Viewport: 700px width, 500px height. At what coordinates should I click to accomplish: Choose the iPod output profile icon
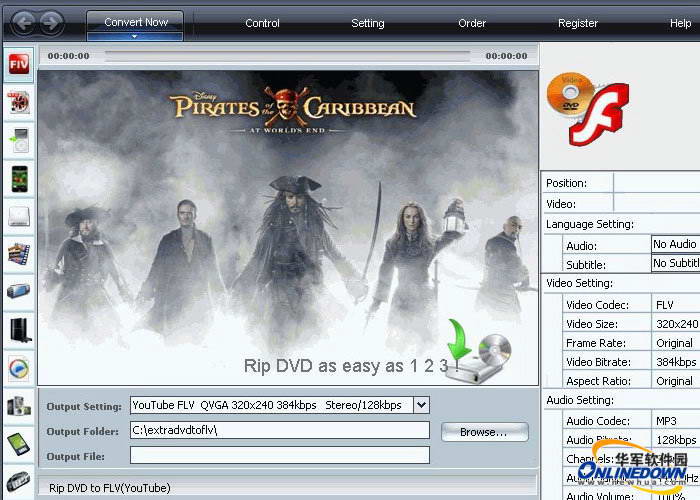tap(19, 141)
